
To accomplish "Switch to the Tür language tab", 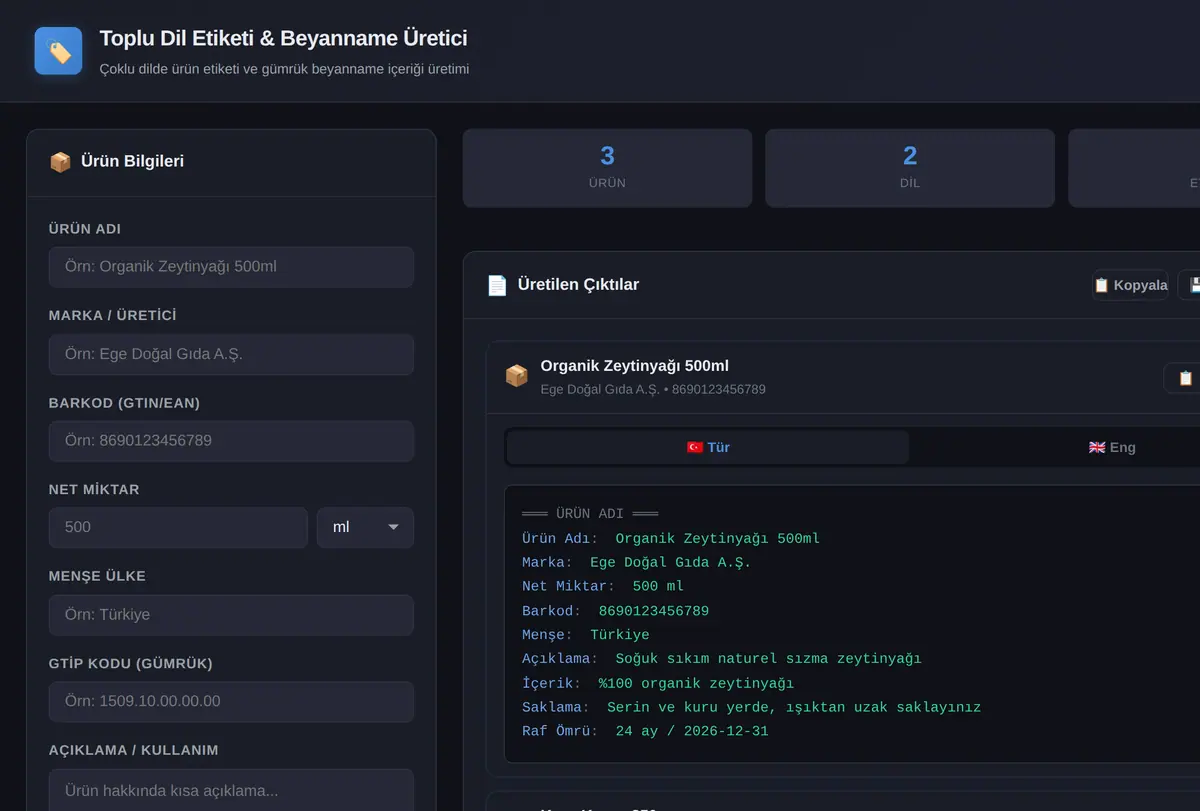I will (708, 447).
